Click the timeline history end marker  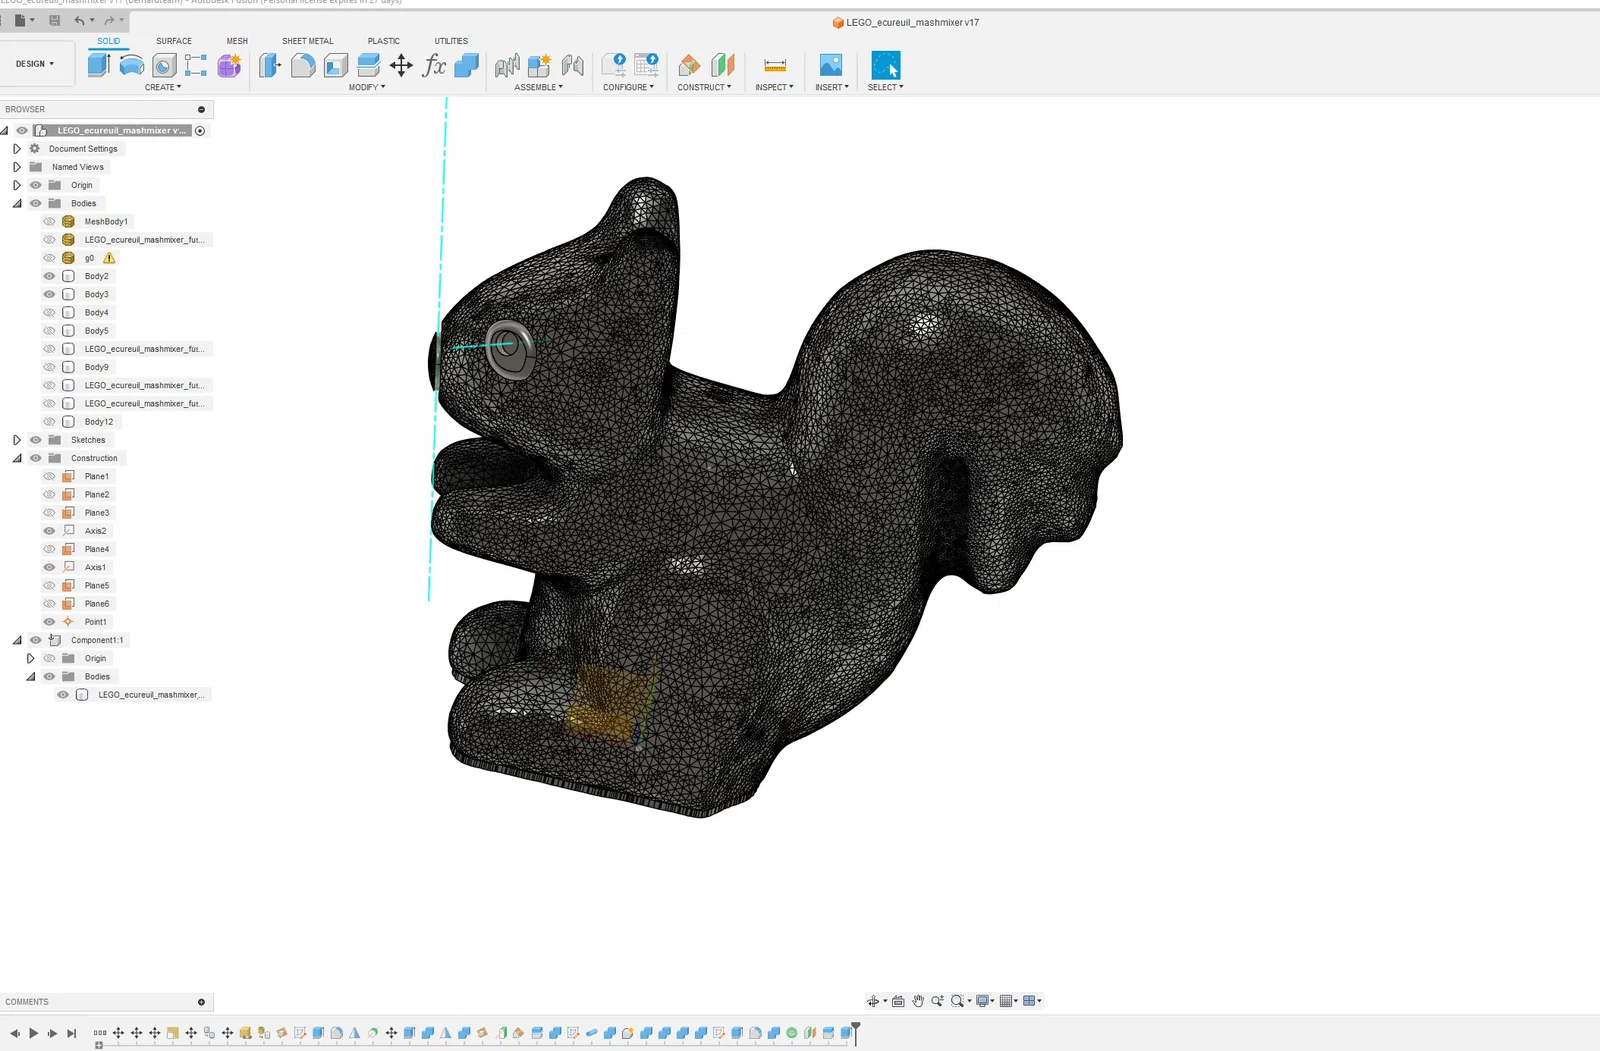point(856,1032)
